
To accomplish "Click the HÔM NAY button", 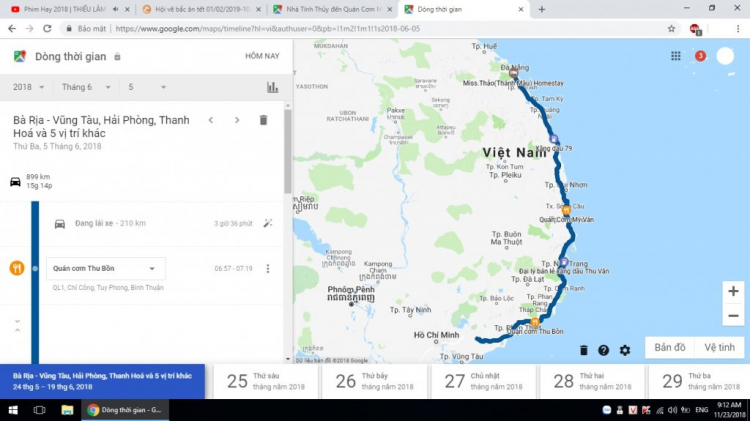I will tap(262, 56).
